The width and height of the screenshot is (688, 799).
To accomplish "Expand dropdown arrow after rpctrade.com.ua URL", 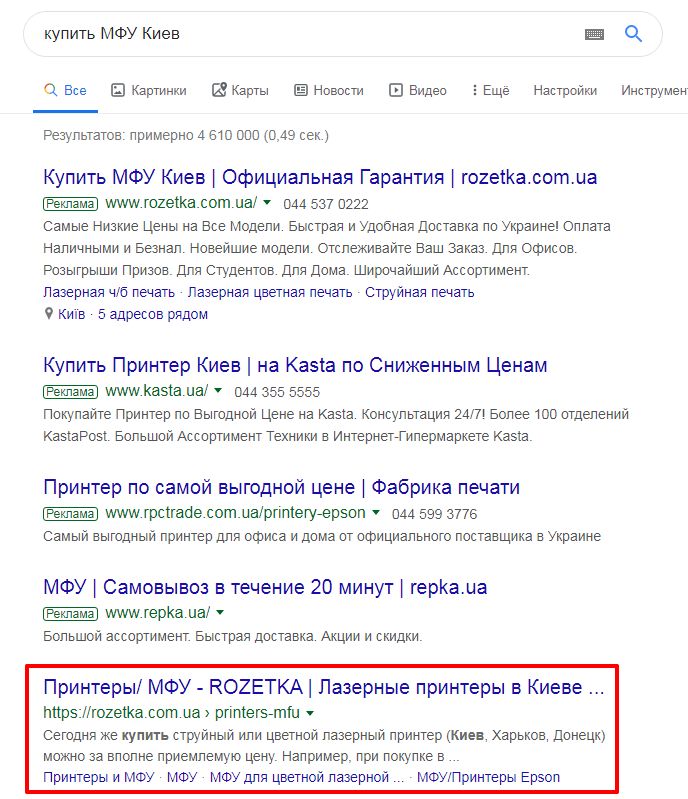I will point(376,513).
